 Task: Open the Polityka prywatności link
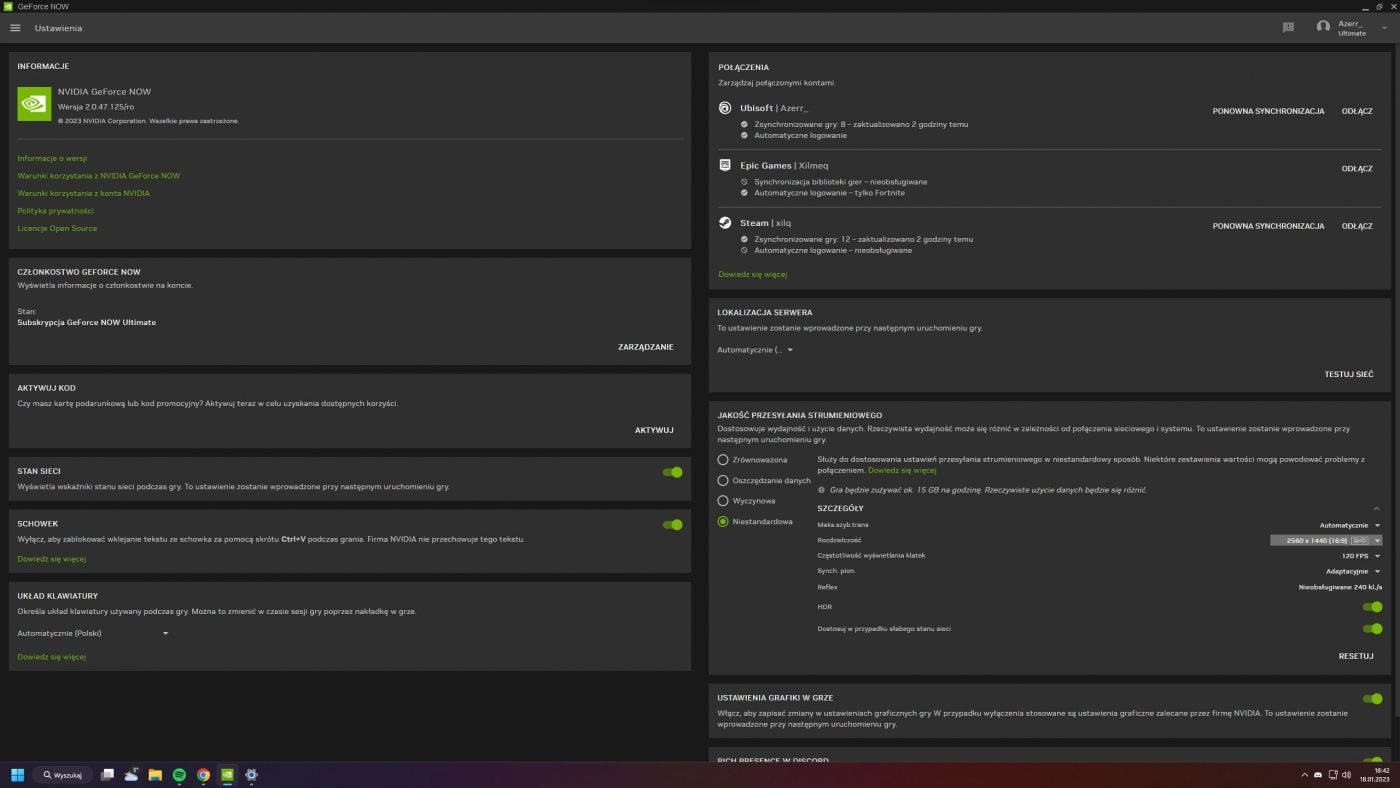coord(56,211)
